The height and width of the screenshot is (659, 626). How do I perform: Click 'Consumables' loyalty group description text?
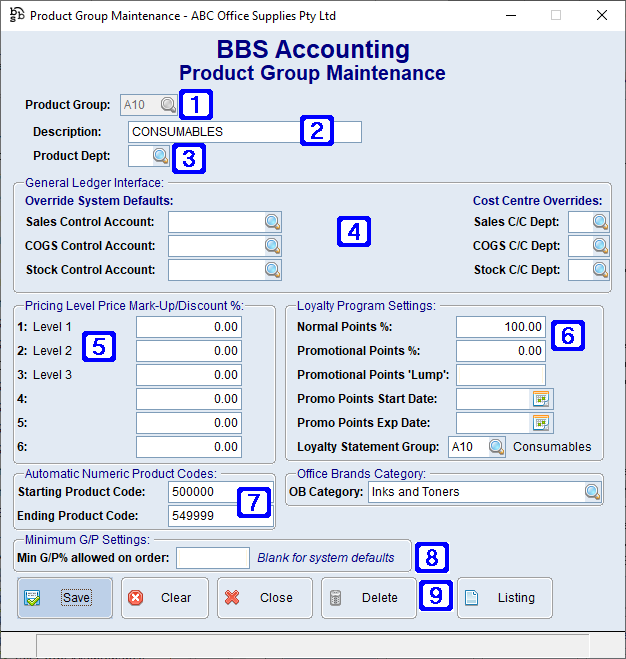(552, 447)
